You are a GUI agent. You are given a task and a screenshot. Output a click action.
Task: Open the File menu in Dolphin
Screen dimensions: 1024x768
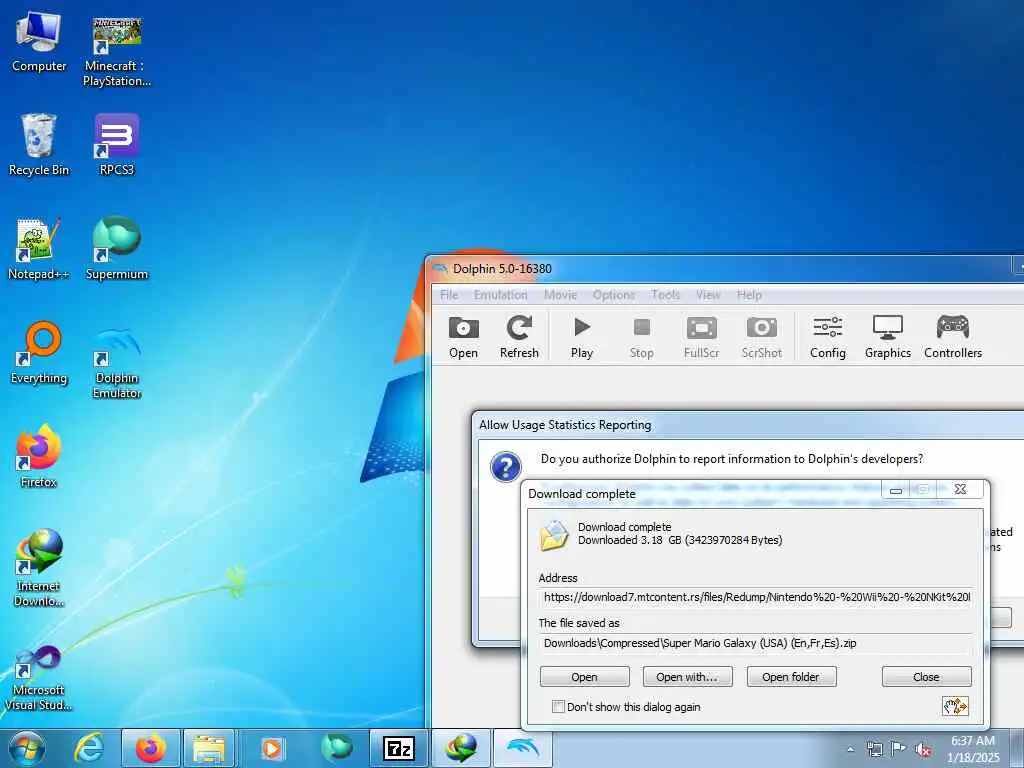449,295
